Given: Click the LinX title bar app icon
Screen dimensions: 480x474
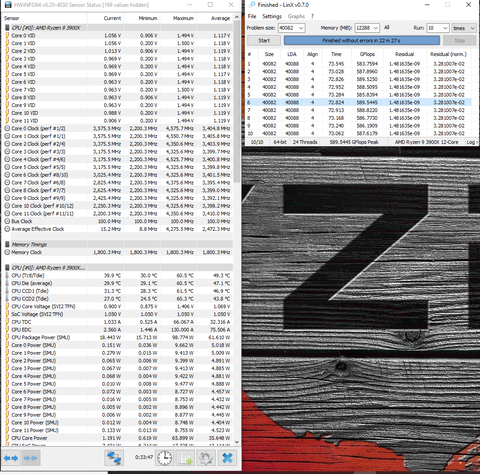Looking at the screenshot, I should pos(252,5).
